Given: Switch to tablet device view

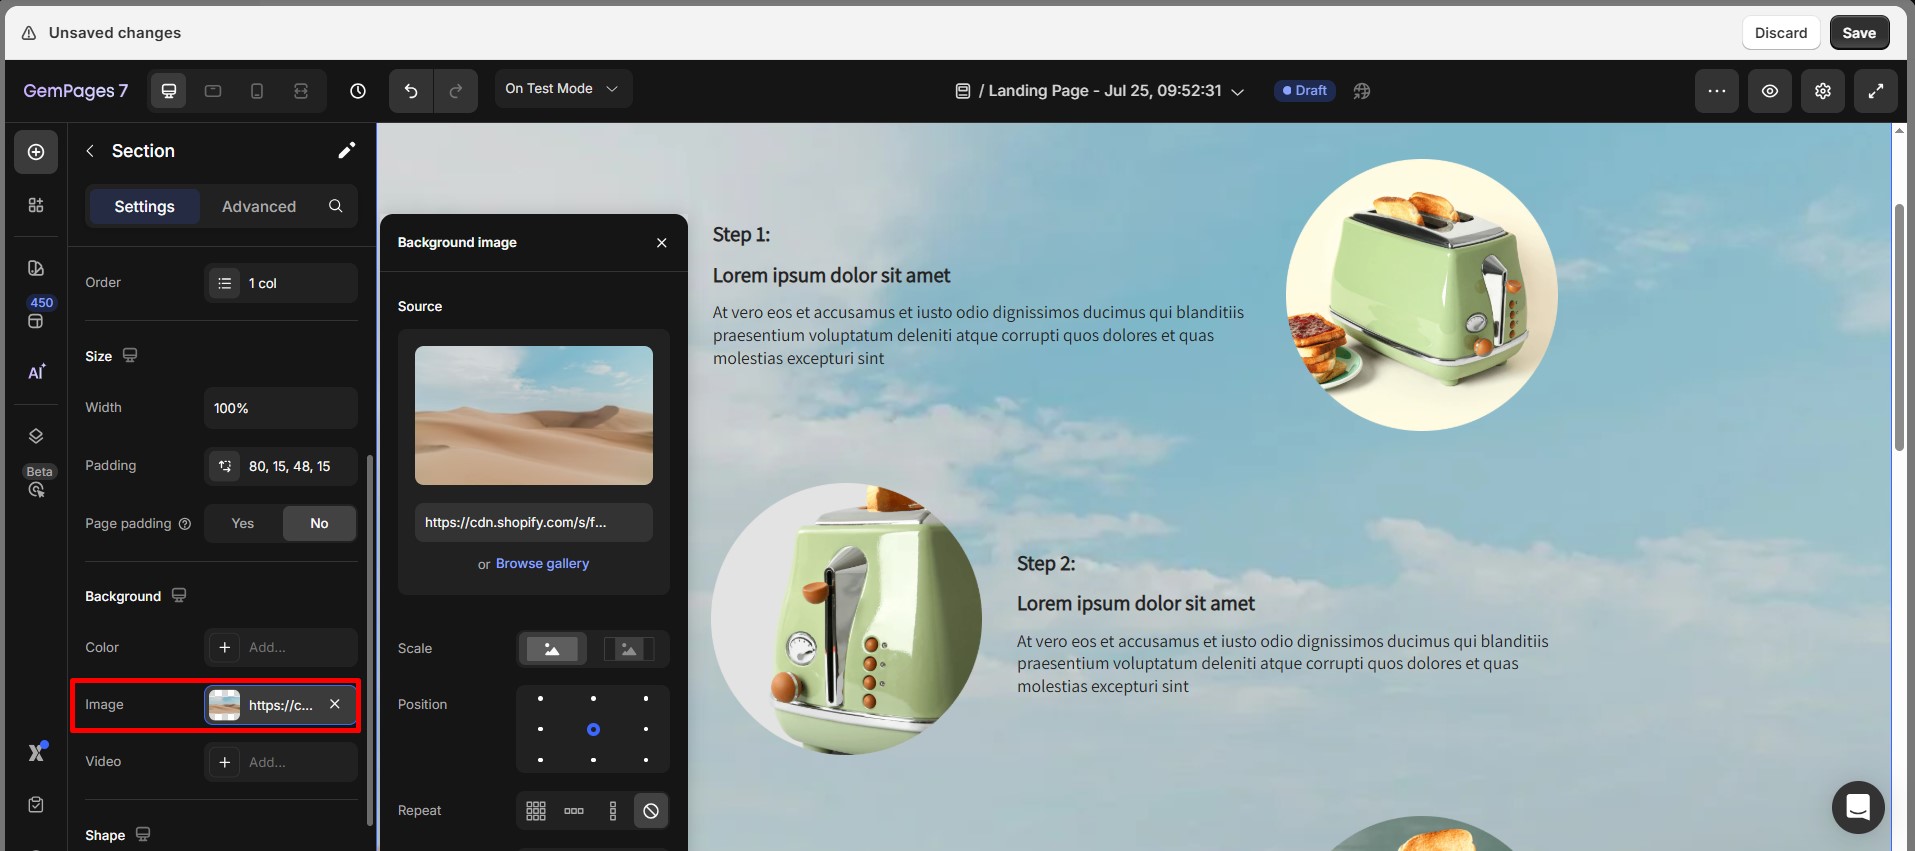Looking at the screenshot, I should pyautogui.click(x=213, y=91).
